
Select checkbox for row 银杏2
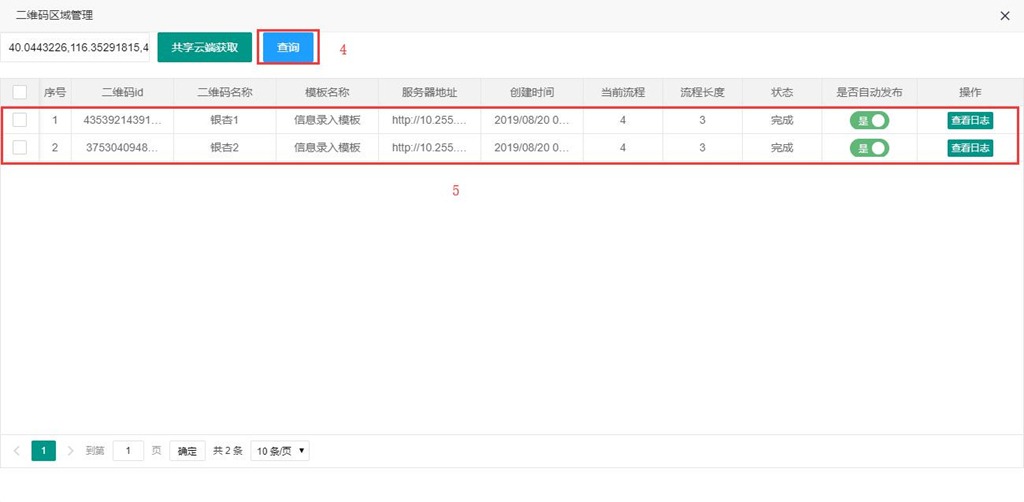click(20, 148)
